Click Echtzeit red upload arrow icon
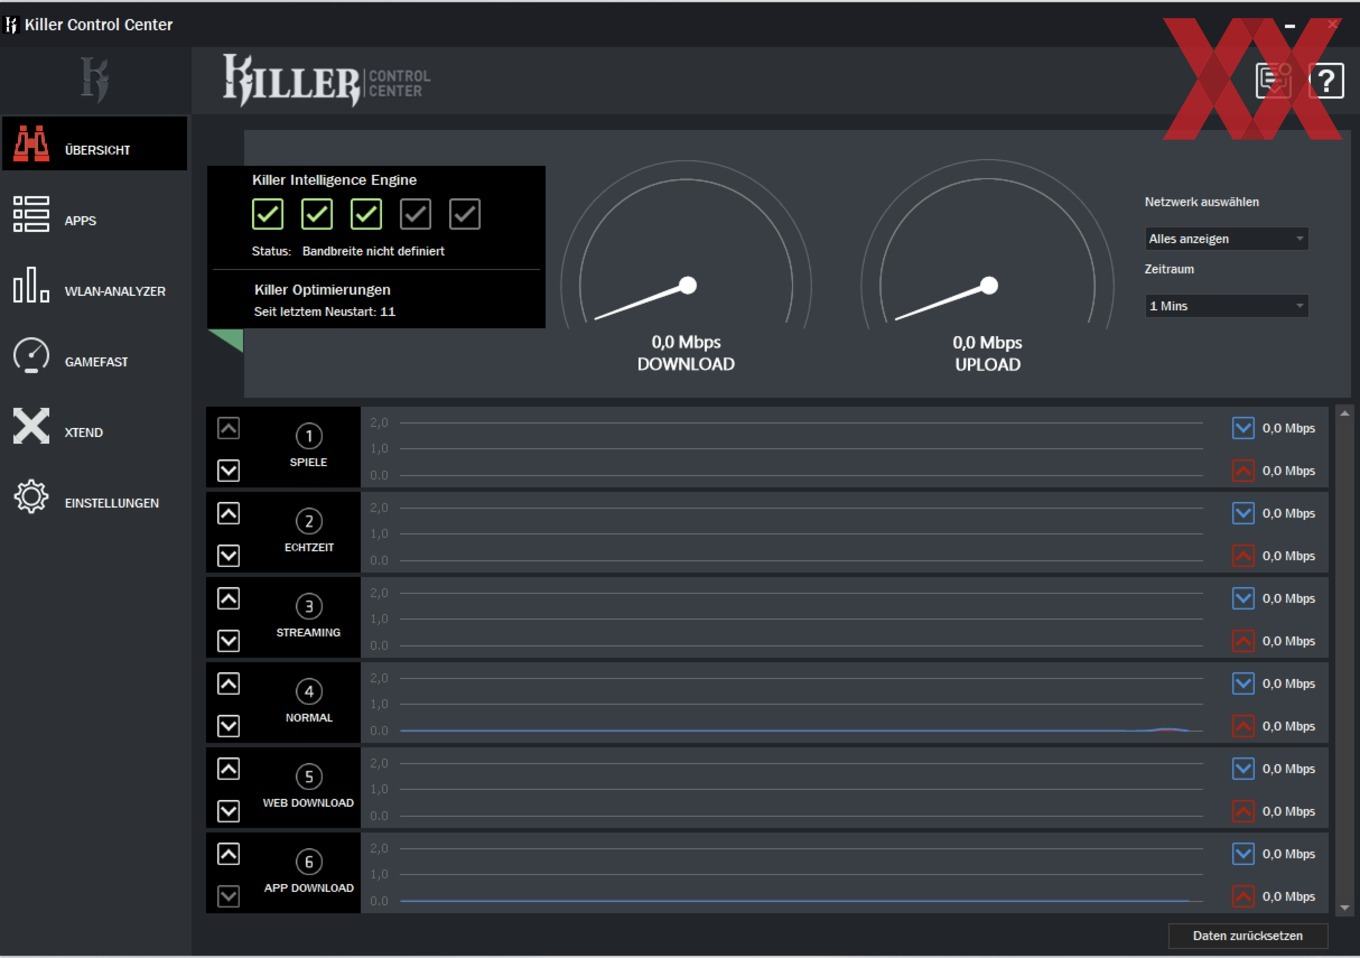 (x=1243, y=555)
